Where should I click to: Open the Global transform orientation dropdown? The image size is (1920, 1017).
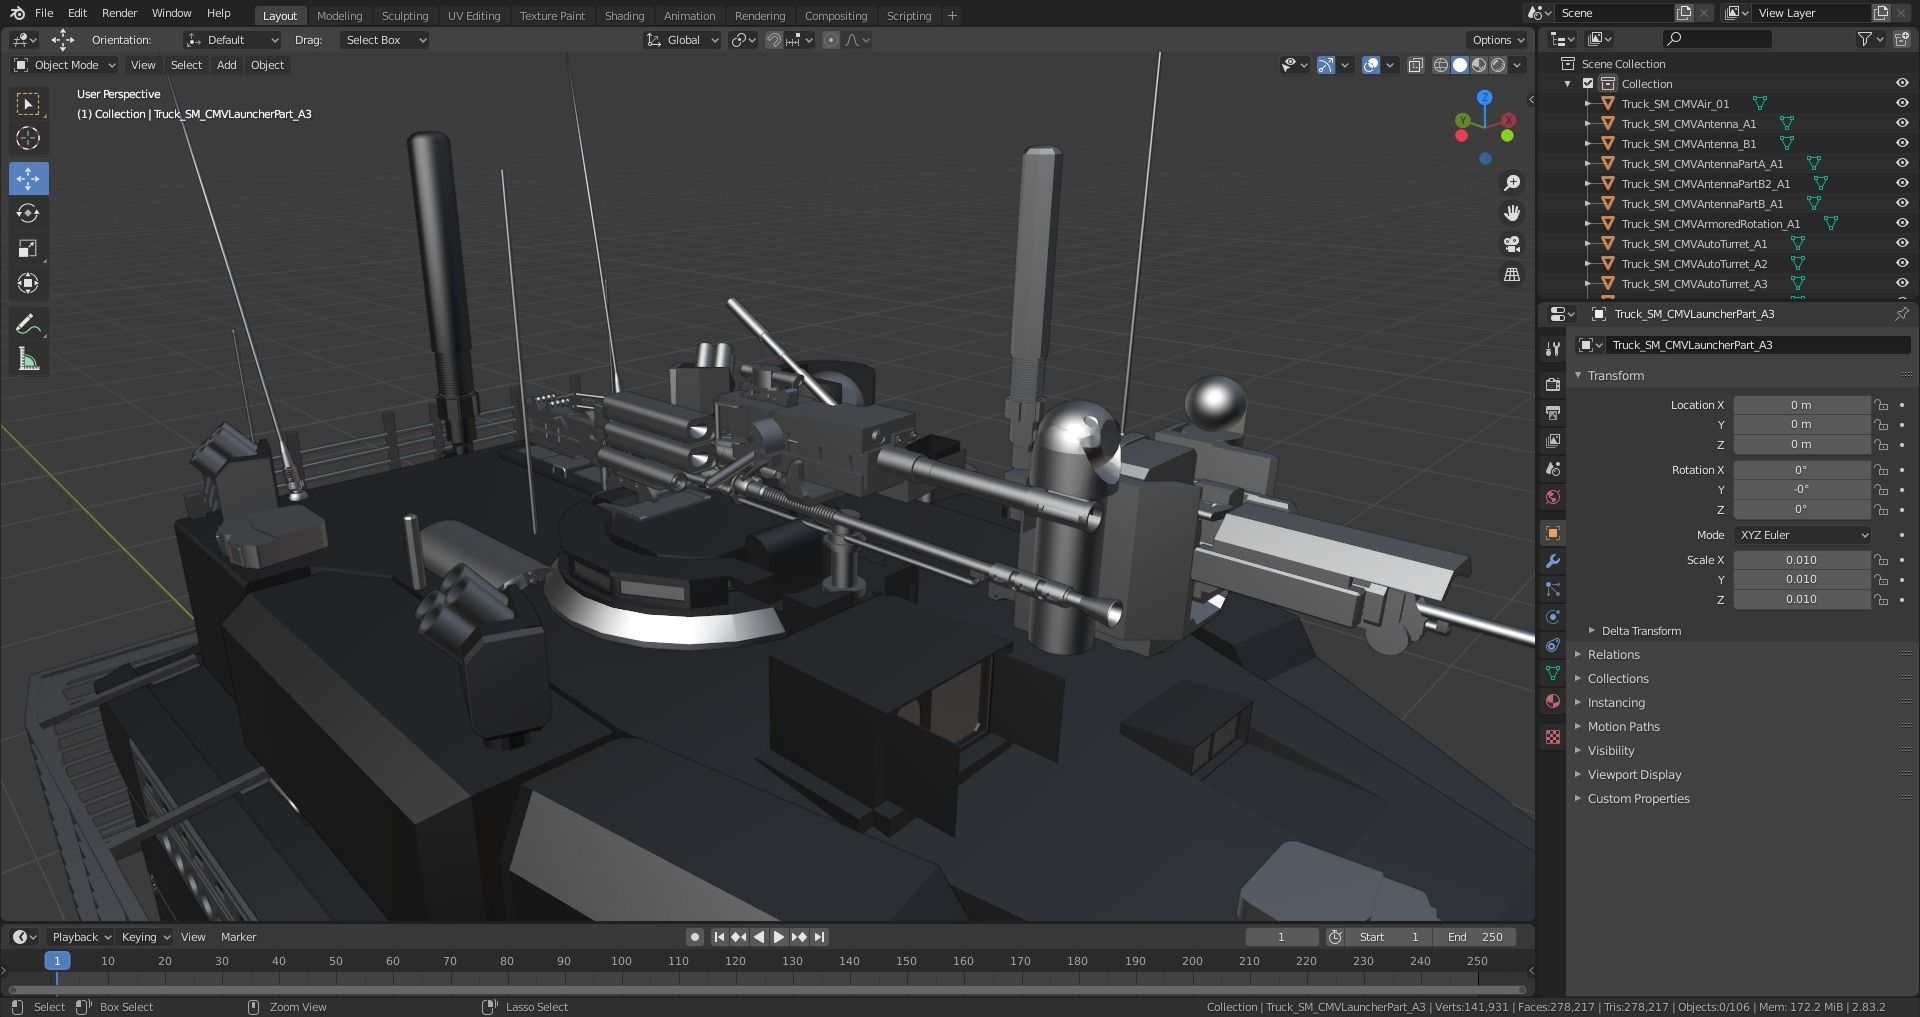683,40
